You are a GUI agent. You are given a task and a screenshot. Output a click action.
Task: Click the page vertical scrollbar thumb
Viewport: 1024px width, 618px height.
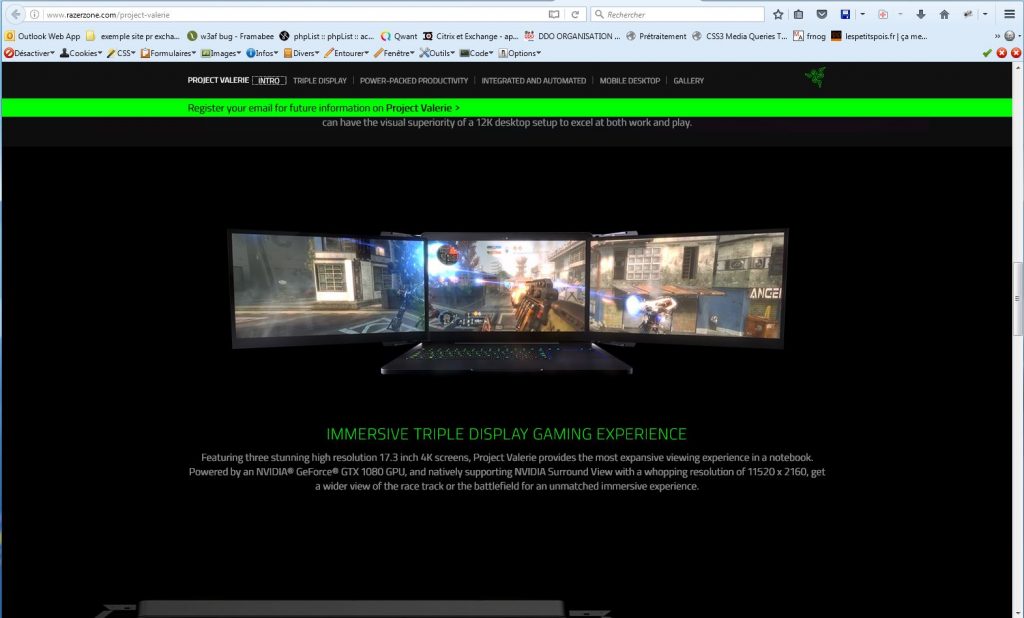[x=1018, y=300]
